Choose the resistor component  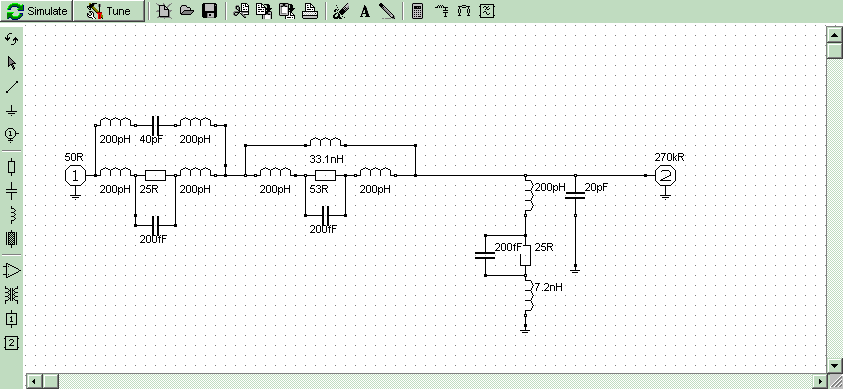[11, 167]
